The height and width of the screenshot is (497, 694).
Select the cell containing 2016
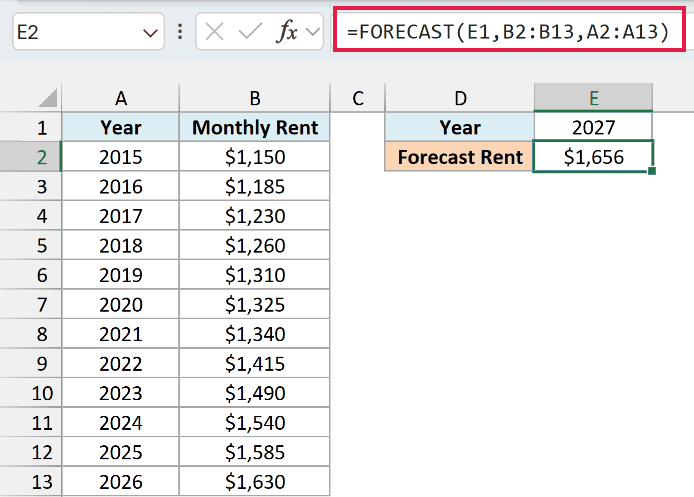[x=121, y=186]
